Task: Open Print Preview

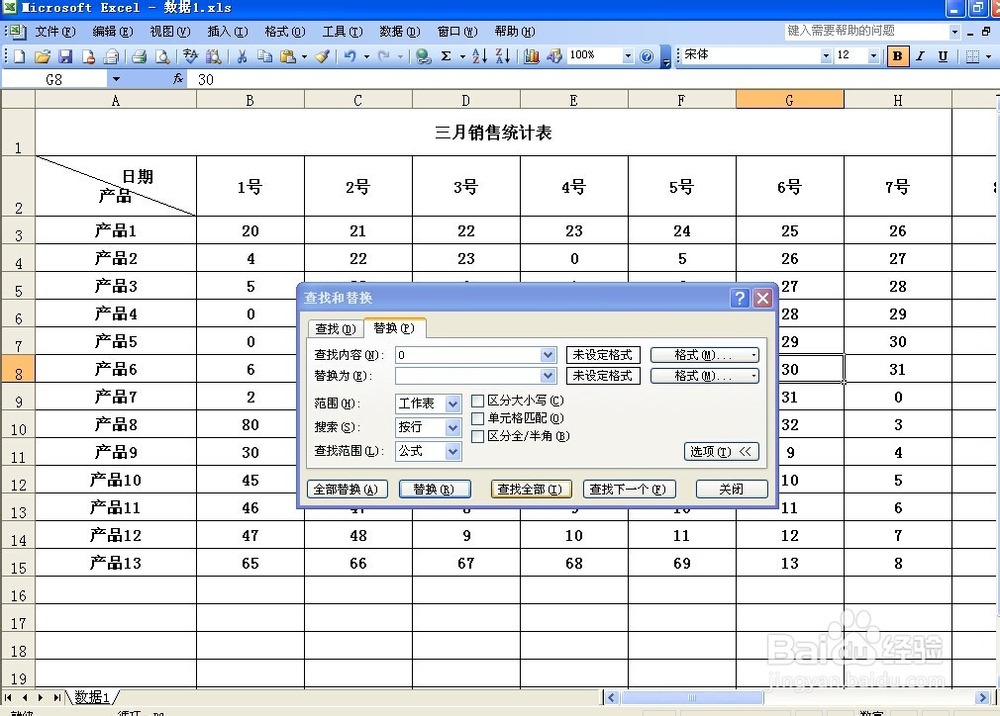Action: pos(163,56)
